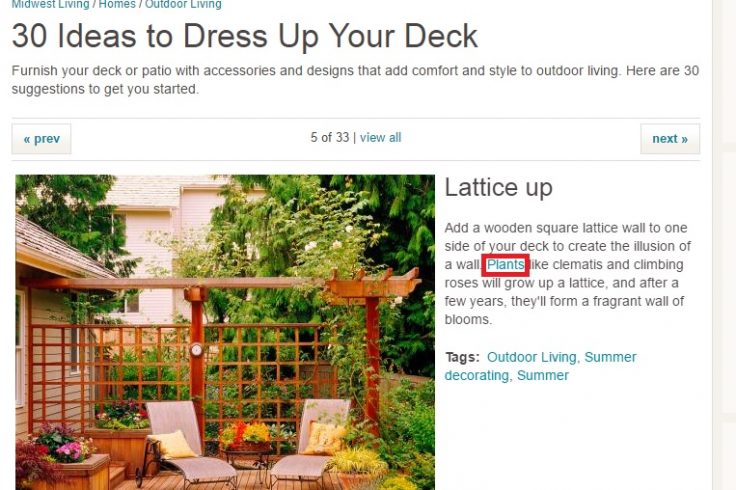This screenshot has height=490, width=736.
Task: Click the lattice deck photo
Action: (x=225, y=332)
